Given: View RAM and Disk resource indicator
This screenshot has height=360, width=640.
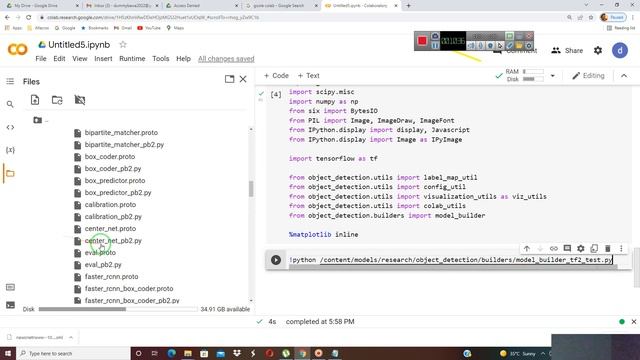Looking at the screenshot, I should click(x=524, y=76).
